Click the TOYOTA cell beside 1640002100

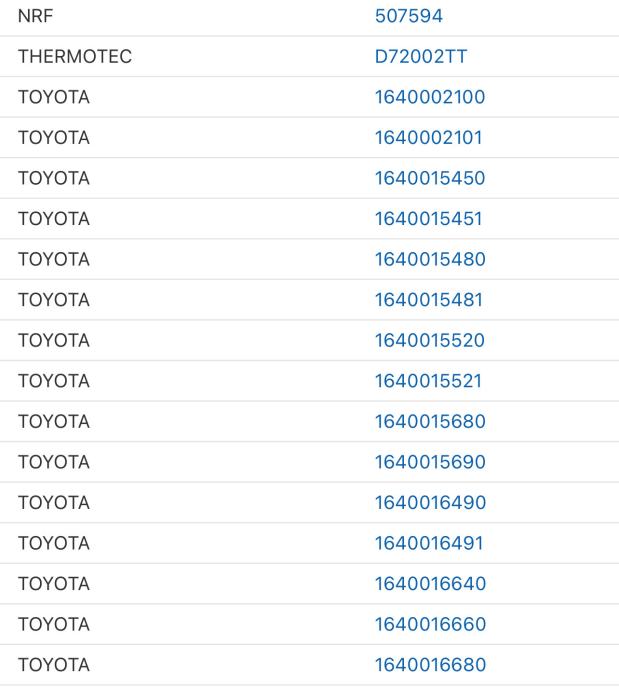tap(53, 97)
